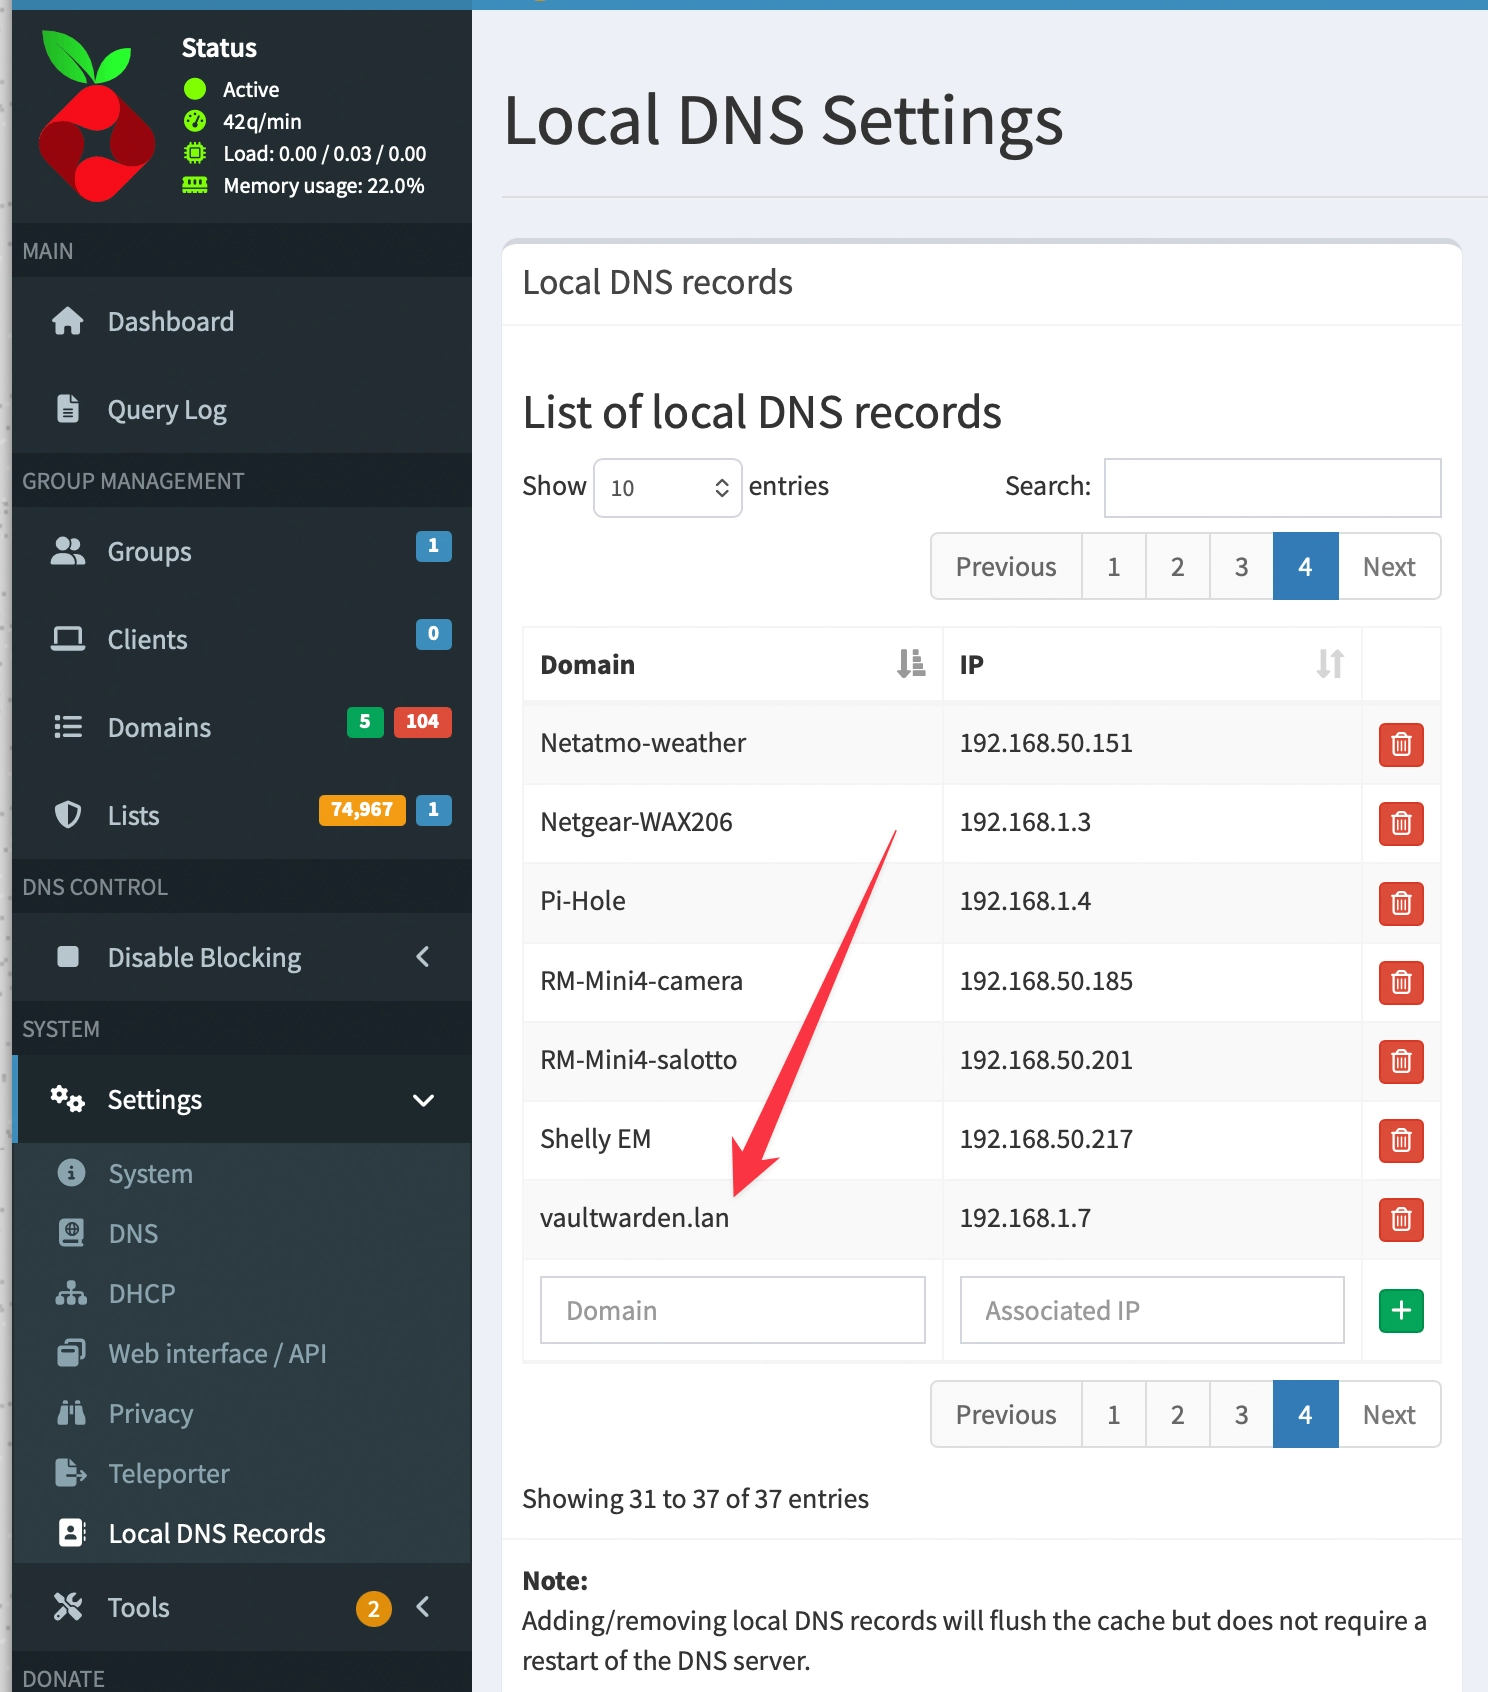This screenshot has height=1692, width=1488.
Task: Expand the Tools menu arrow
Action: click(x=423, y=1607)
